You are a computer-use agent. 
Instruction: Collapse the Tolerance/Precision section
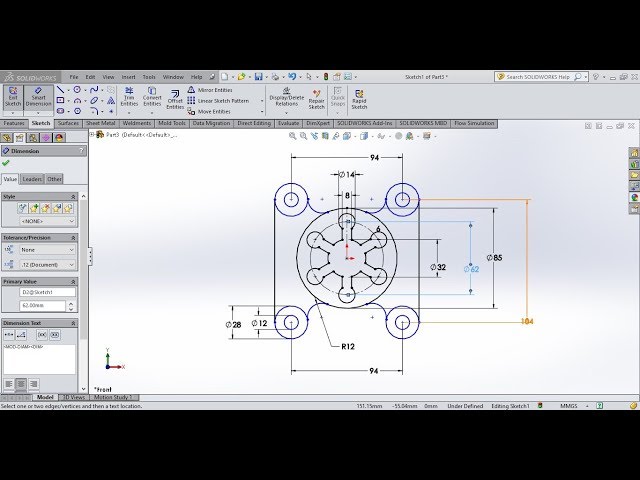(x=73, y=238)
